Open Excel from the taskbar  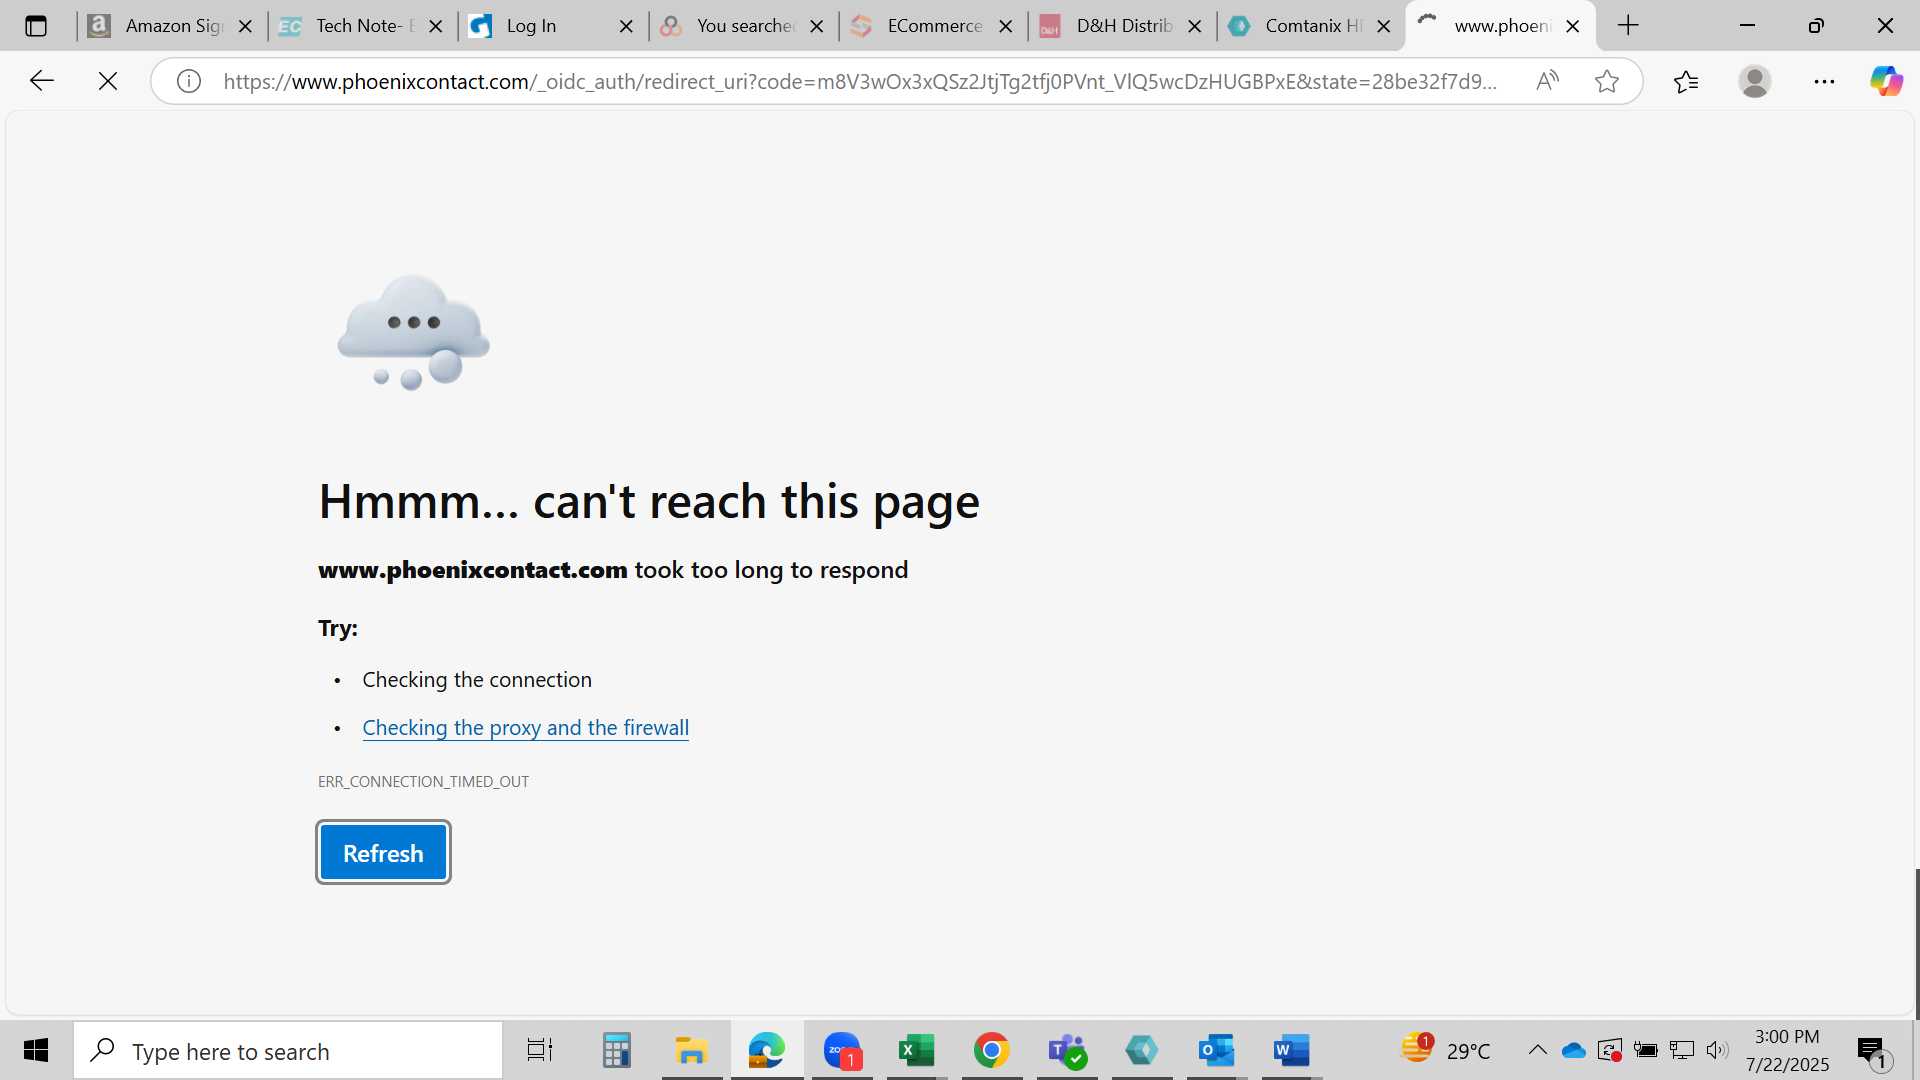[916, 1050]
